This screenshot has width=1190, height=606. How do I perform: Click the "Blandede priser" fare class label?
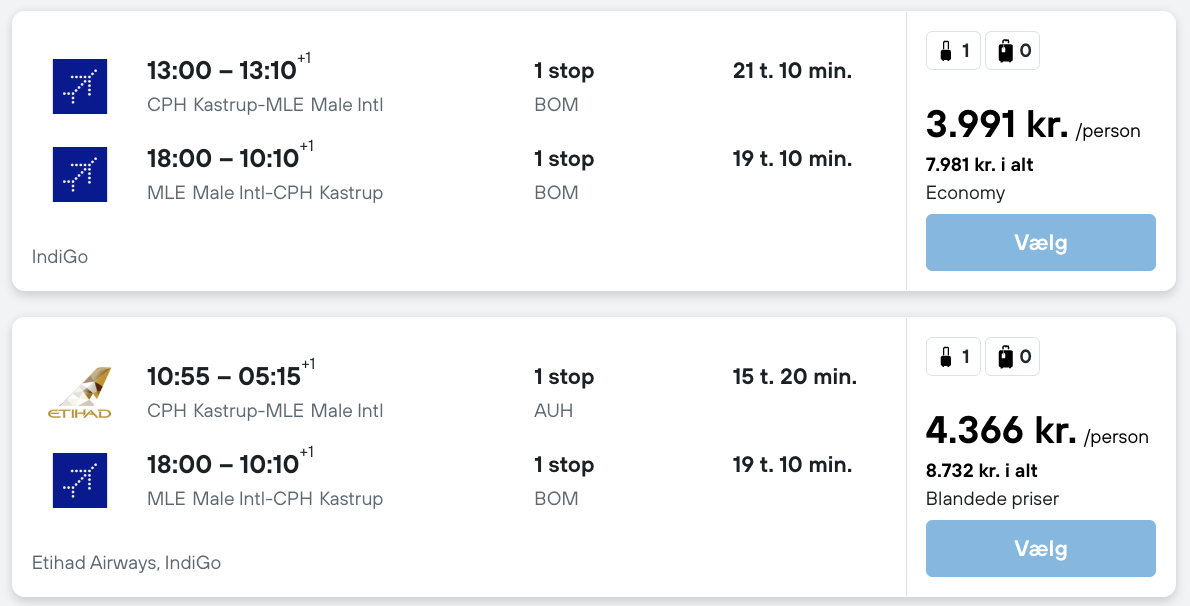tap(992, 499)
